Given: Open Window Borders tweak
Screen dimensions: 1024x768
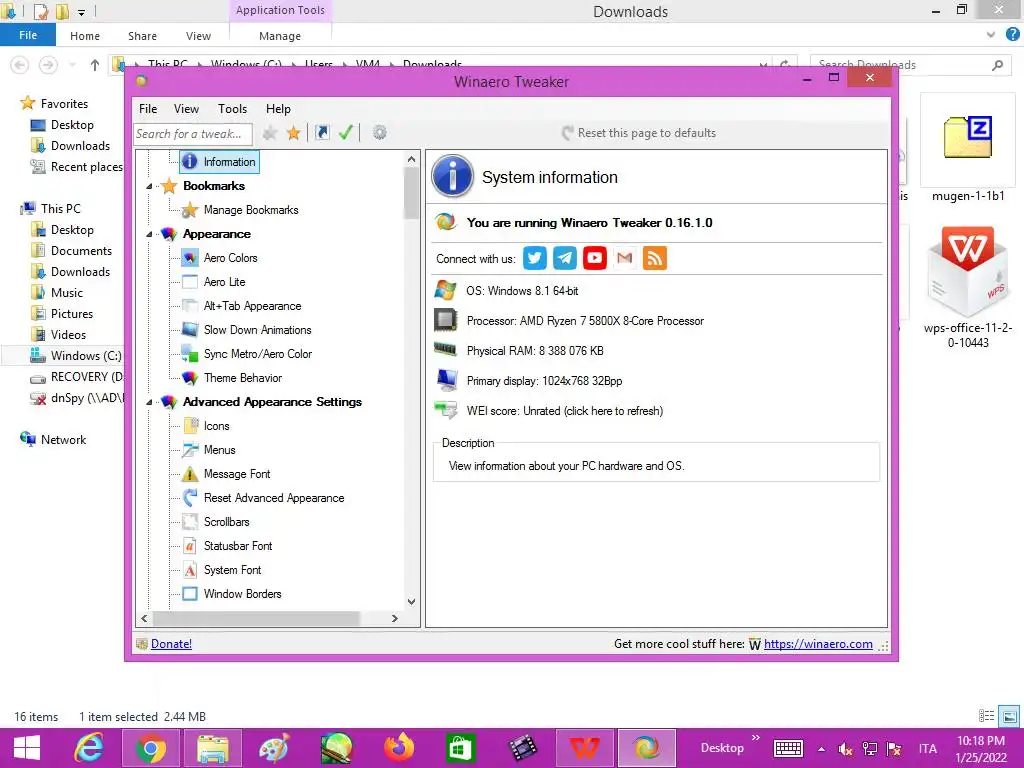Looking at the screenshot, I should point(242,594).
